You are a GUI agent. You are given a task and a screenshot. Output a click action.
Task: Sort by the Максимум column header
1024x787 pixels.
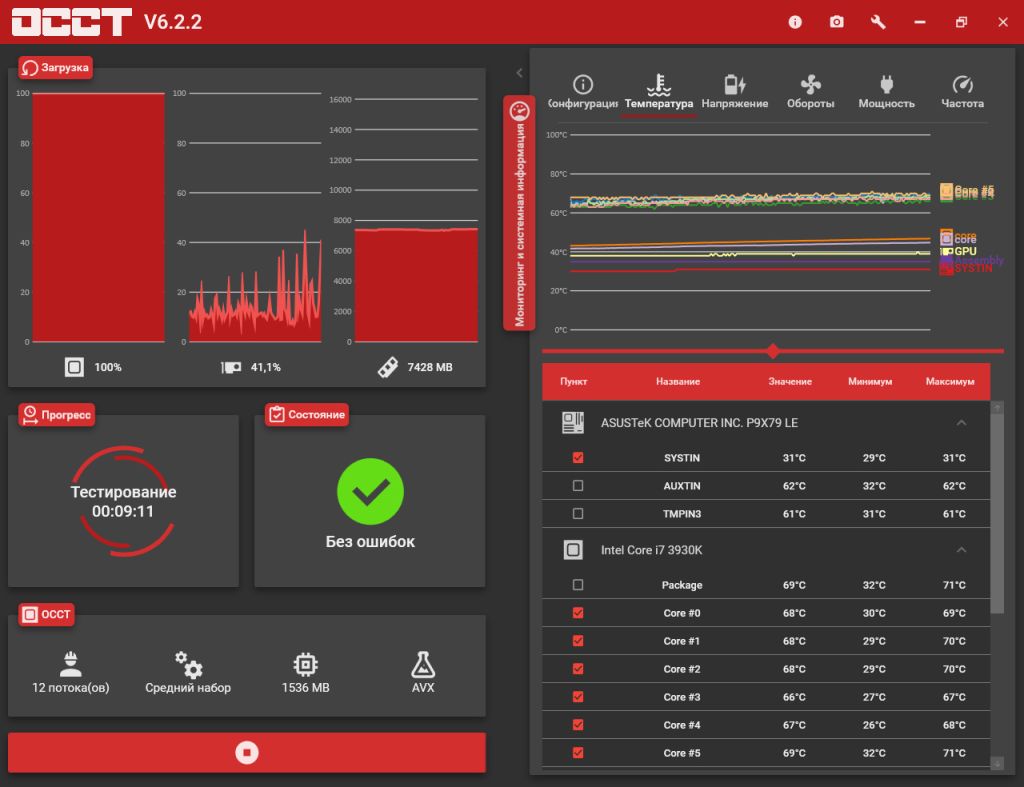(x=950, y=381)
